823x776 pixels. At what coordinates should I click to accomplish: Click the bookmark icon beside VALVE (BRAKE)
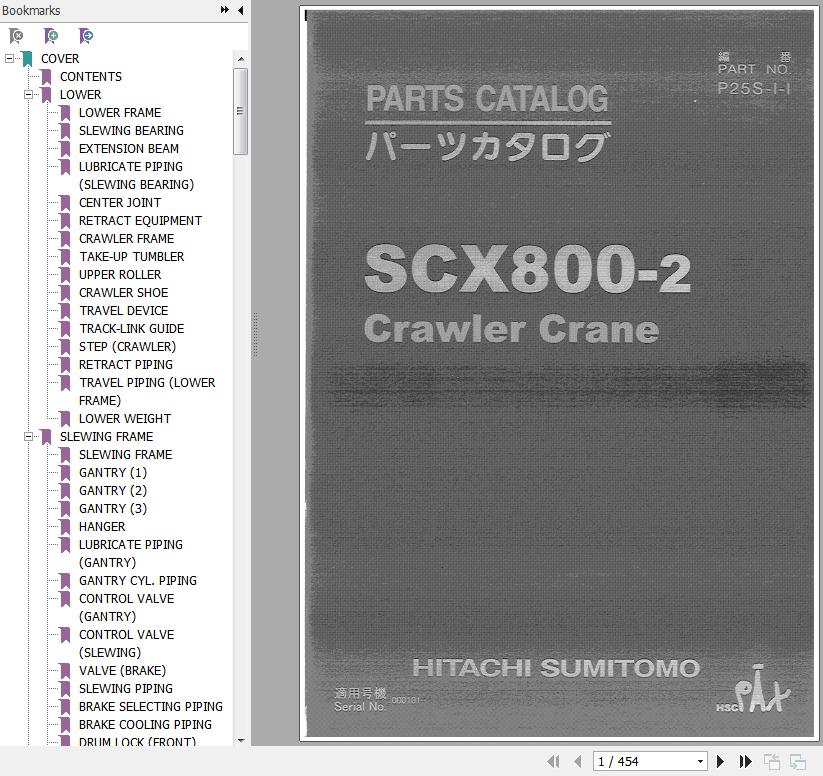tap(65, 671)
